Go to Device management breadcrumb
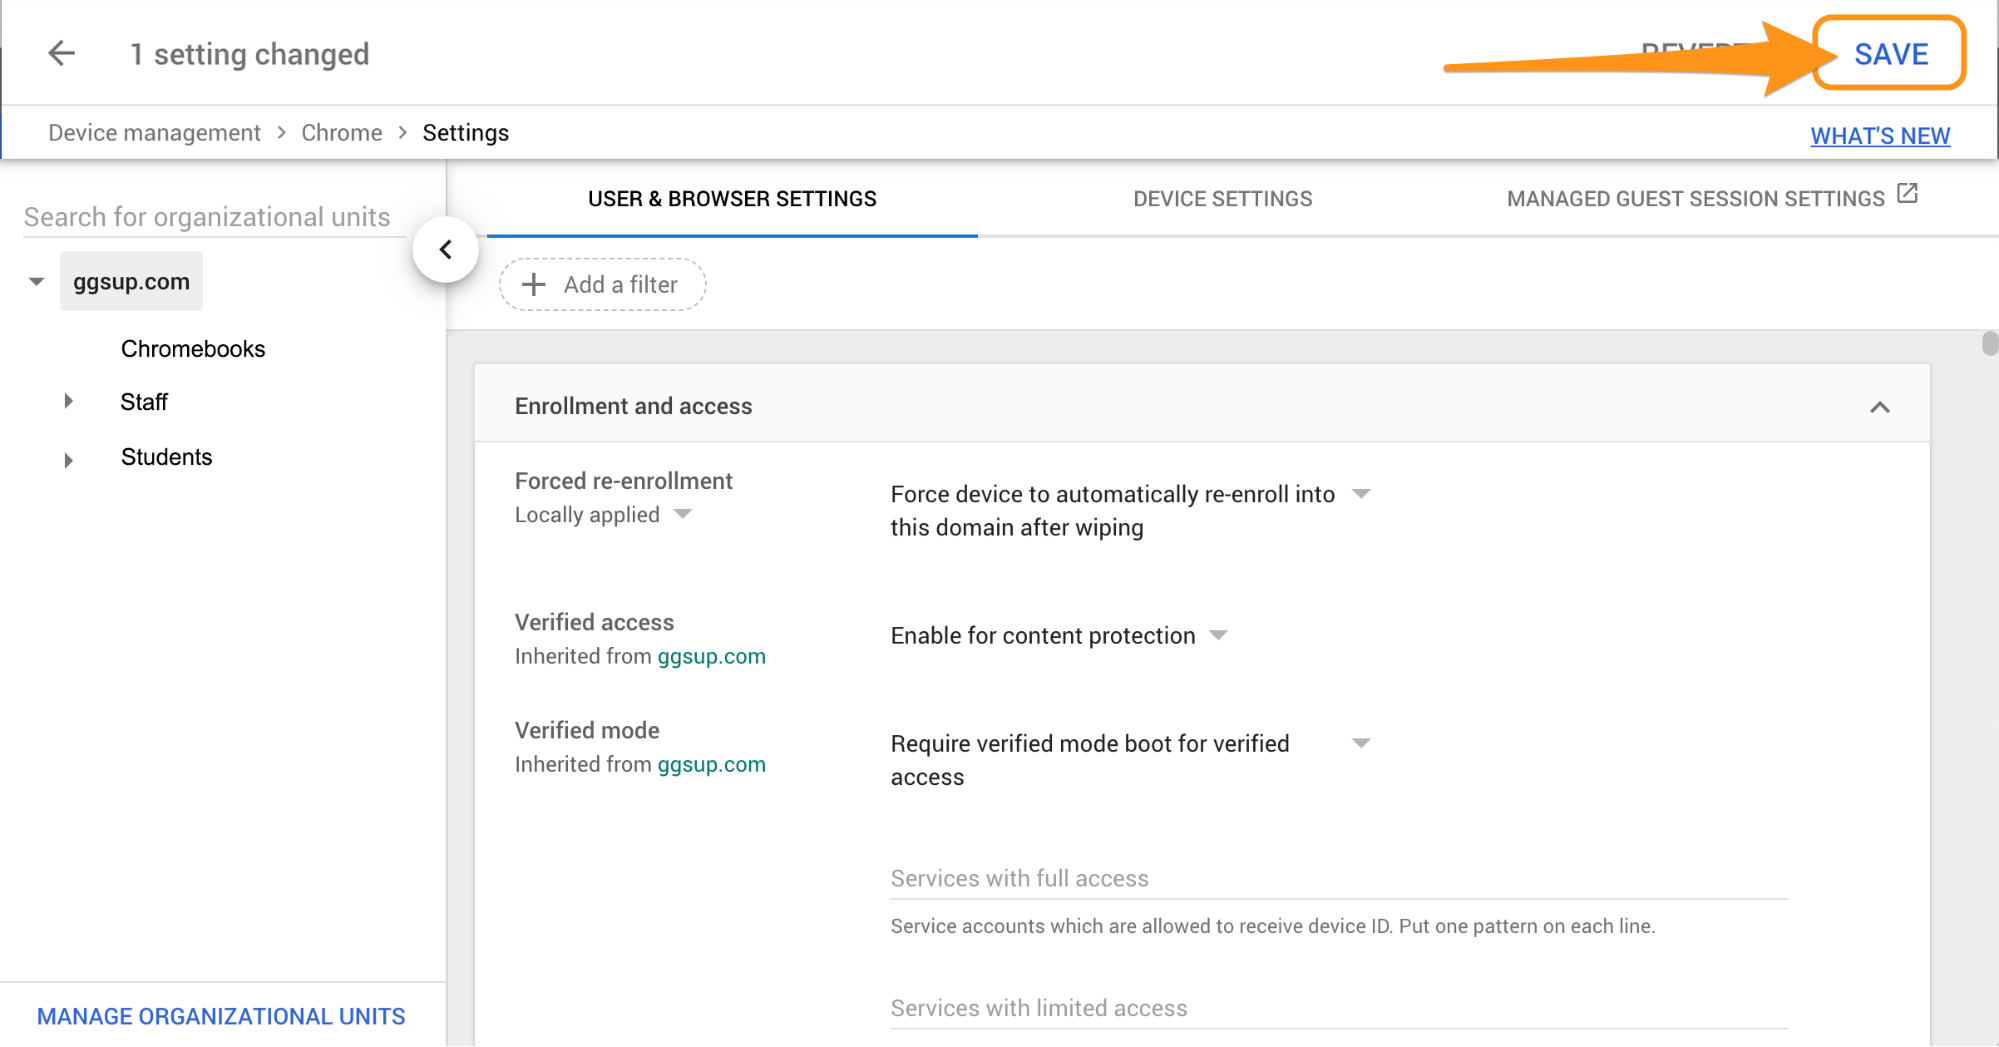This screenshot has height=1047, width=1999. pyautogui.click(x=154, y=133)
